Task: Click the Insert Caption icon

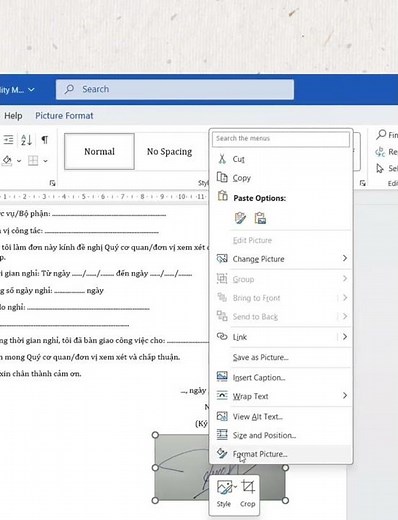Action: coord(222,376)
